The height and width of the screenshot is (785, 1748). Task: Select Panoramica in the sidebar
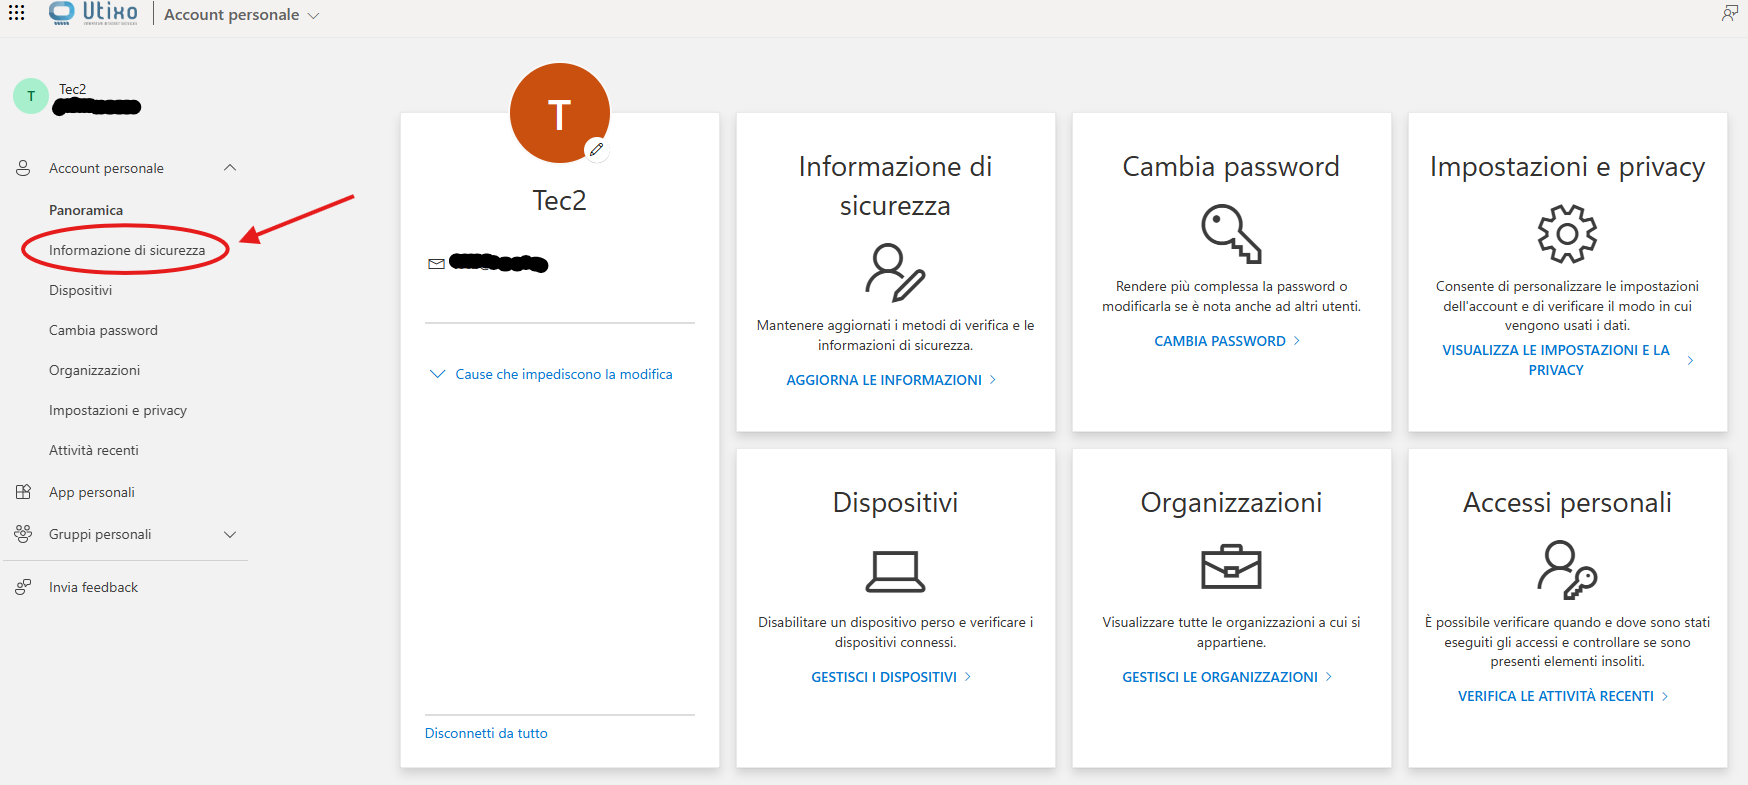click(x=86, y=210)
